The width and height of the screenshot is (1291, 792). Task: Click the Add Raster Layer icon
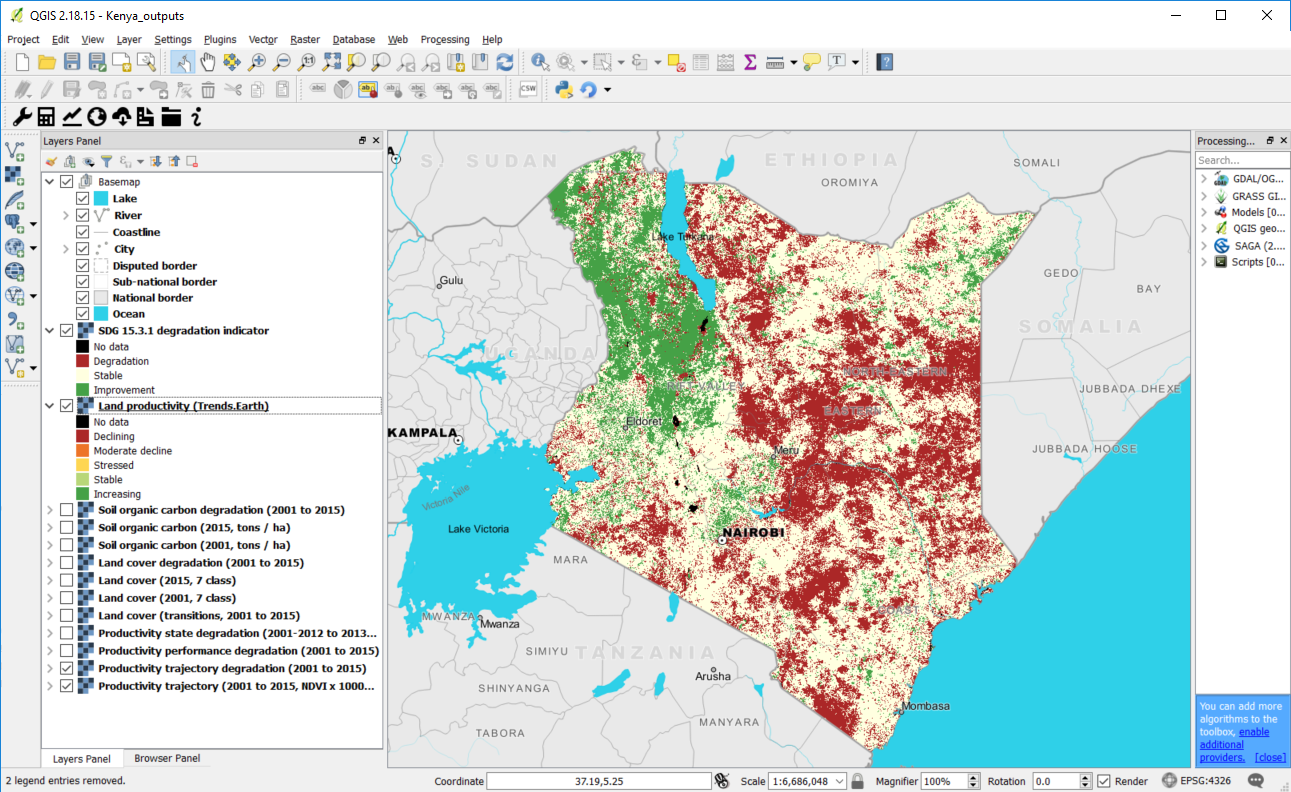14,175
